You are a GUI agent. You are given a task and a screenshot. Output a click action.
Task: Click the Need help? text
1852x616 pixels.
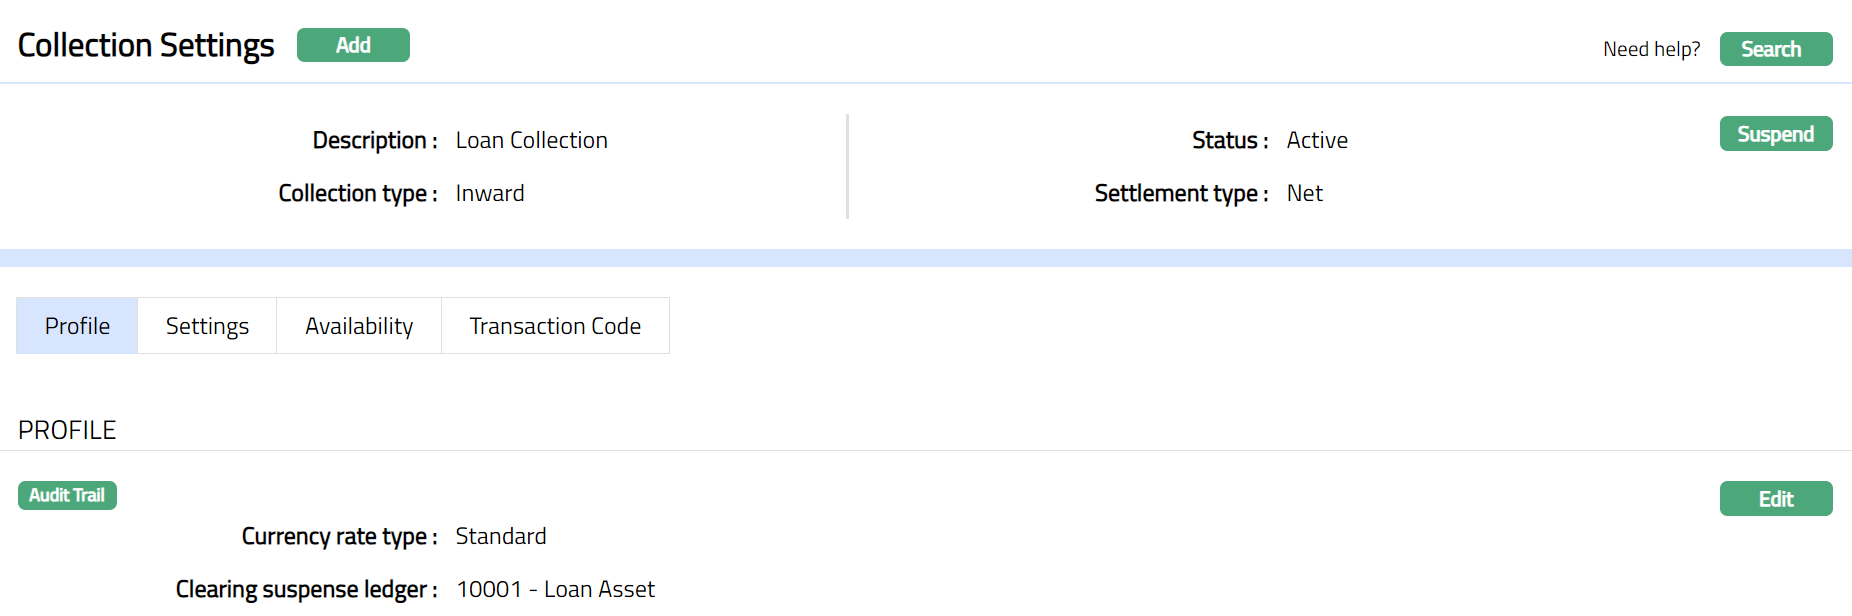click(x=1651, y=49)
